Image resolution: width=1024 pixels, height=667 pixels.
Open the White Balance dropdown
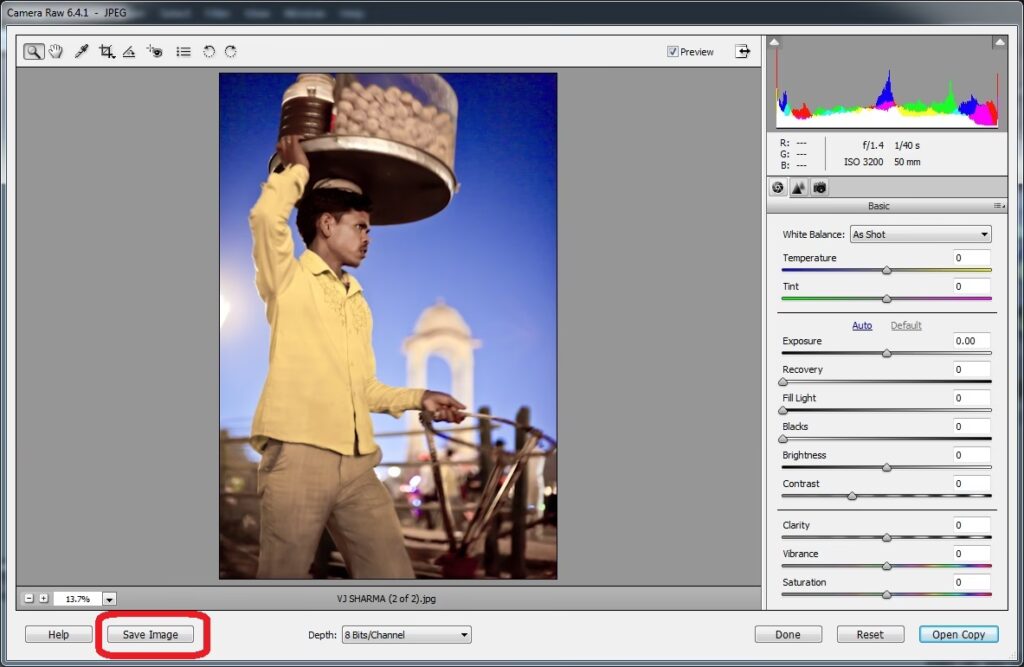tap(920, 234)
